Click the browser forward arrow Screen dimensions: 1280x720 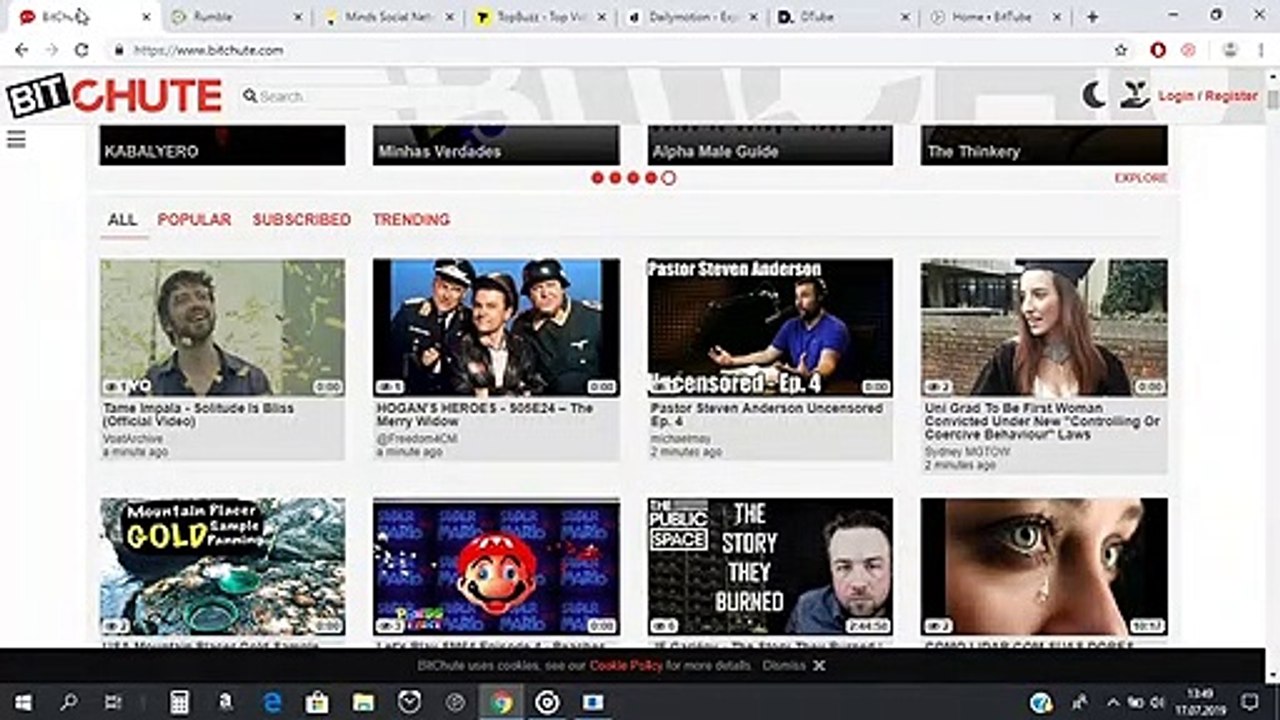click(x=52, y=50)
